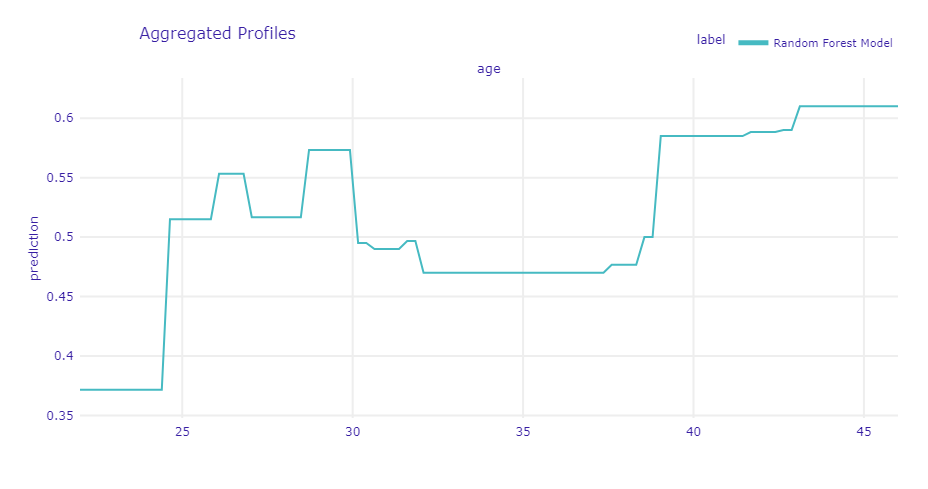Toggle Random Forest Model legend entry
The image size is (928, 489).
click(x=832, y=43)
